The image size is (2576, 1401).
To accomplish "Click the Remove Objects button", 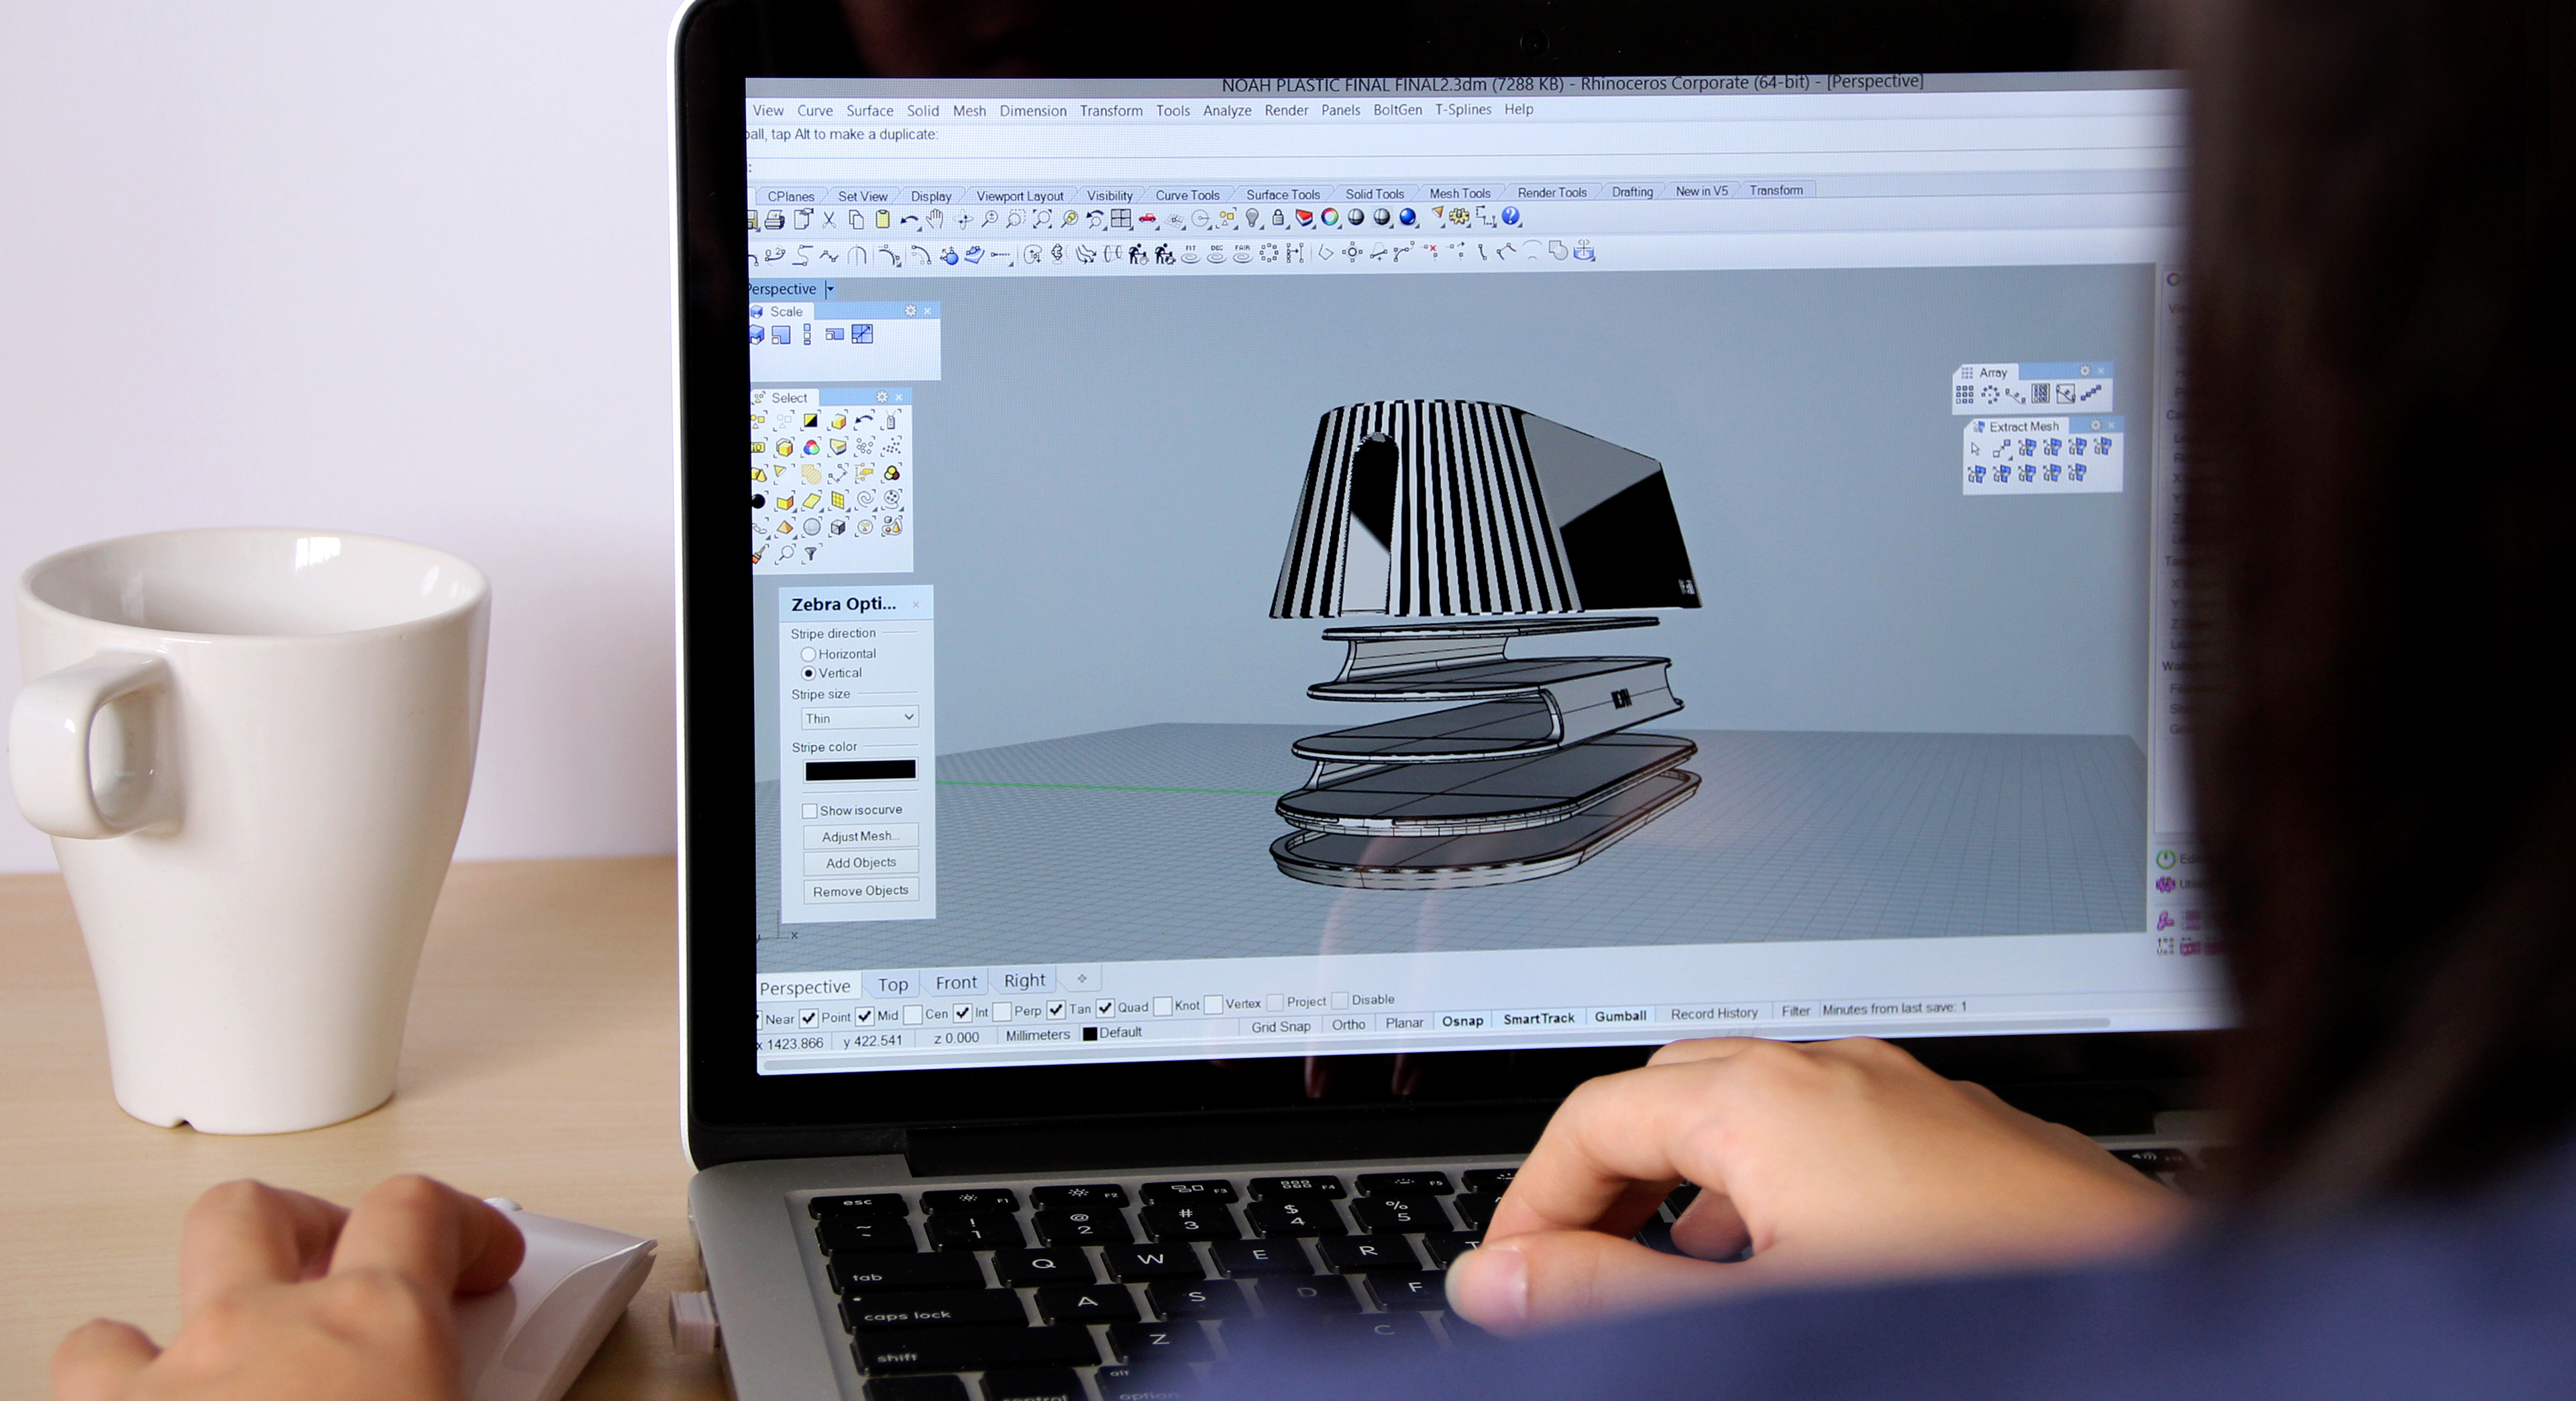I will [860, 891].
